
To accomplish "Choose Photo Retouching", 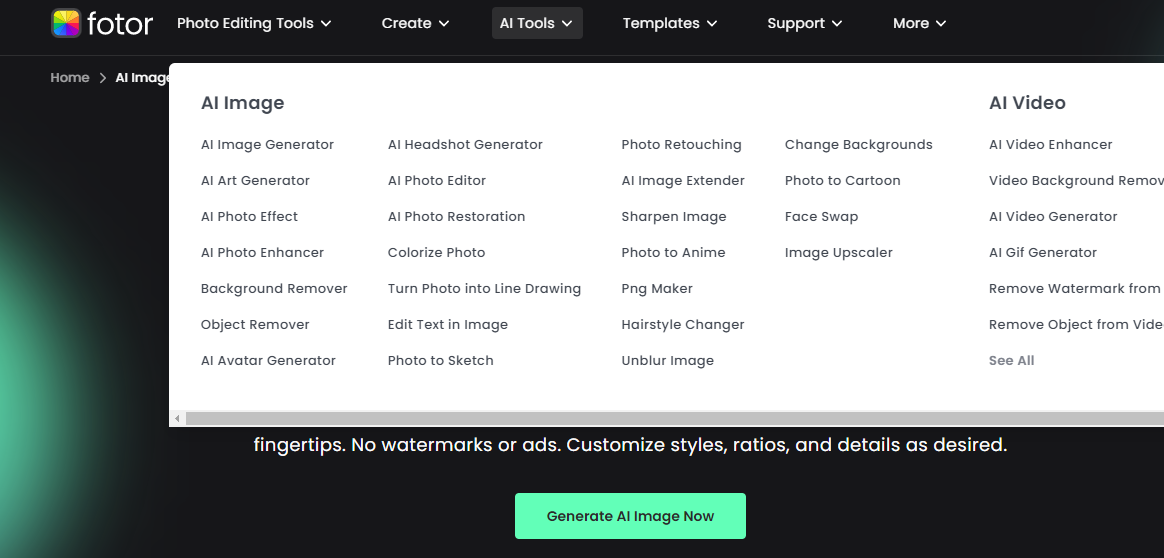I will pyautogui.click(x=681, y=145).
